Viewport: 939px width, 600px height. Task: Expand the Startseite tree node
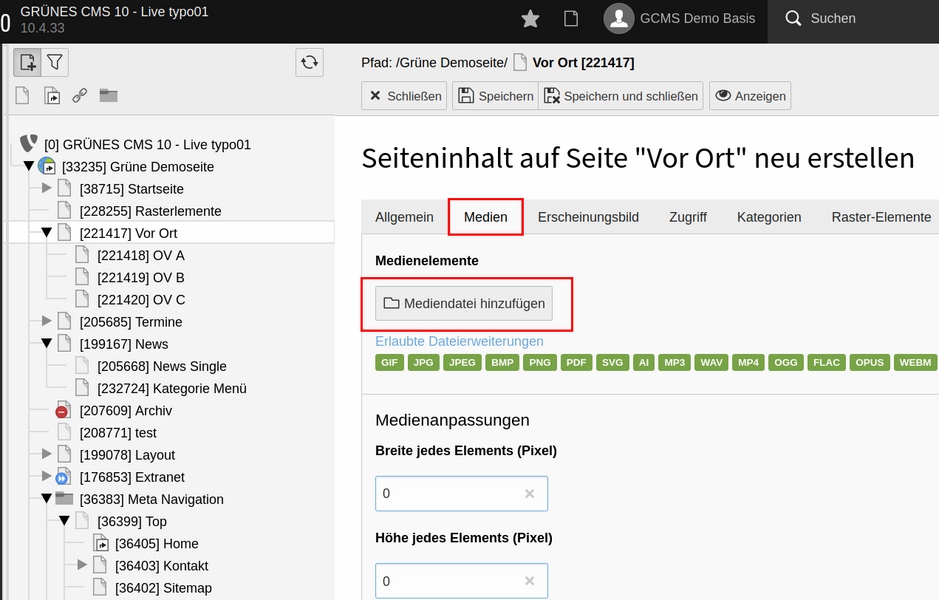tap(46, 189)
